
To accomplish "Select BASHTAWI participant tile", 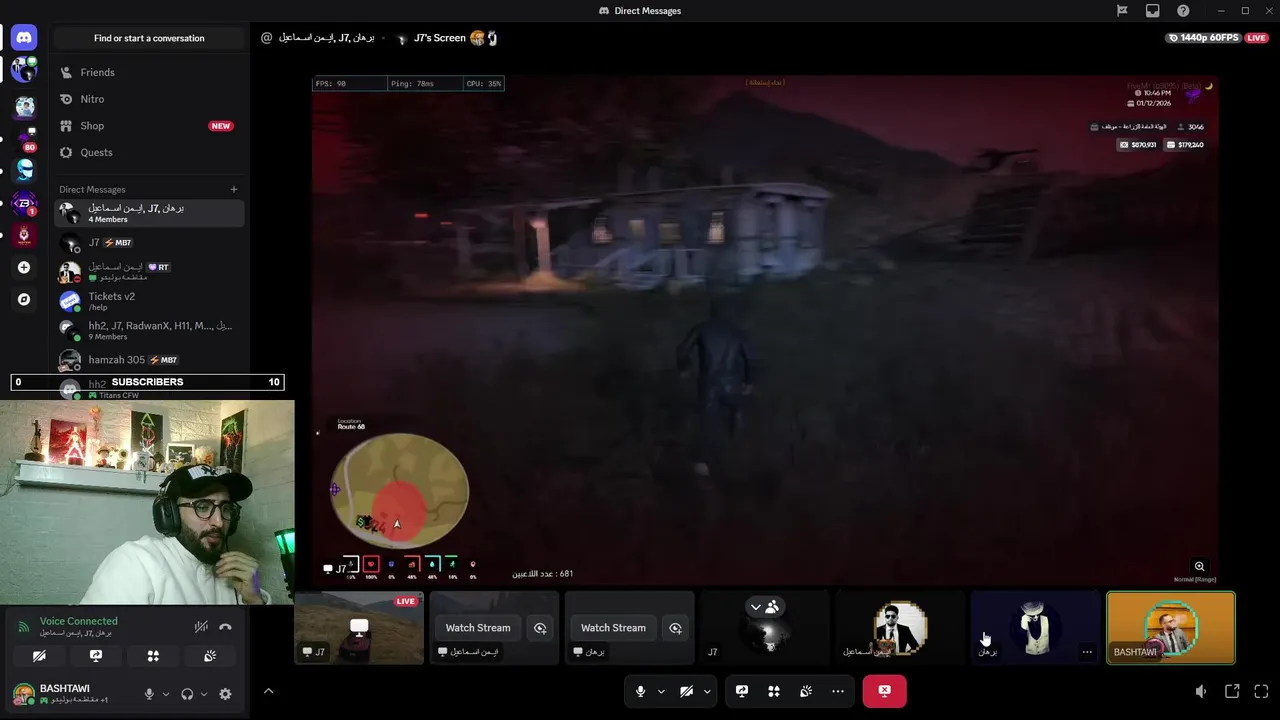I will (1171, 628).
